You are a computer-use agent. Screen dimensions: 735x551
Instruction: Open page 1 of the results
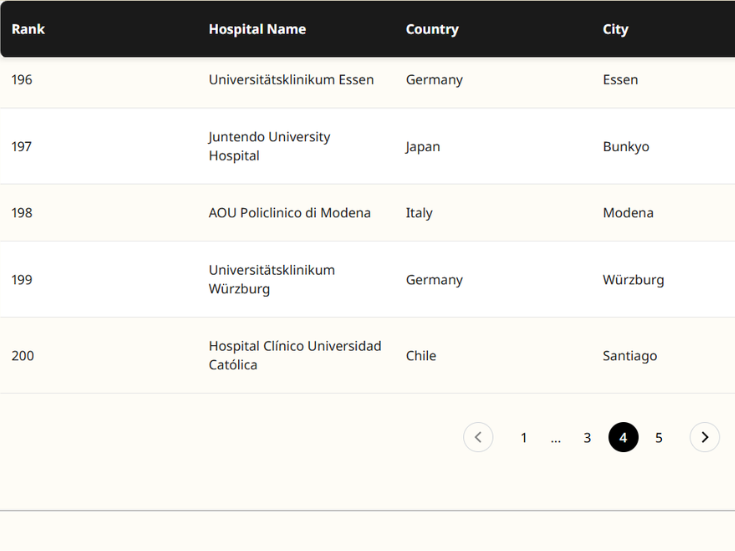[523, 438]
